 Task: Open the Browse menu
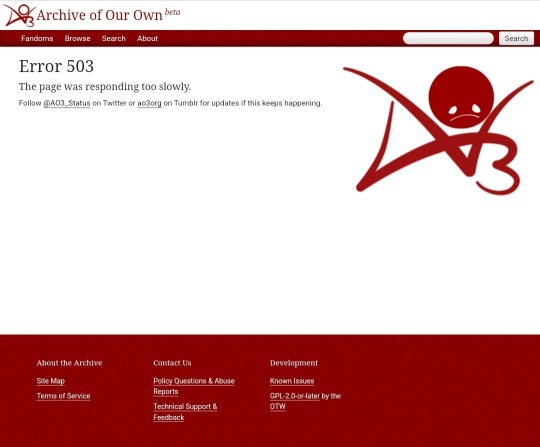point(77,39)
